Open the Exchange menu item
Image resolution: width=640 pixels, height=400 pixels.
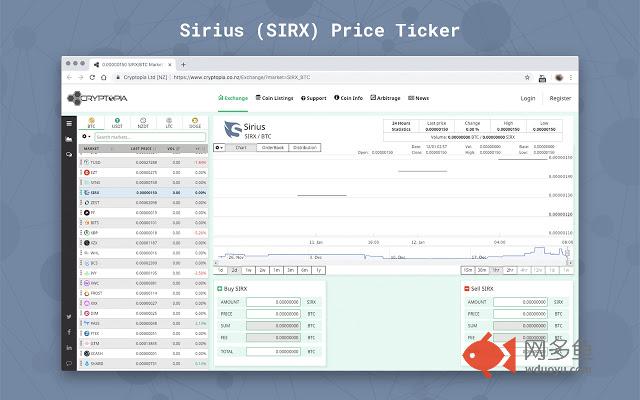233,98
